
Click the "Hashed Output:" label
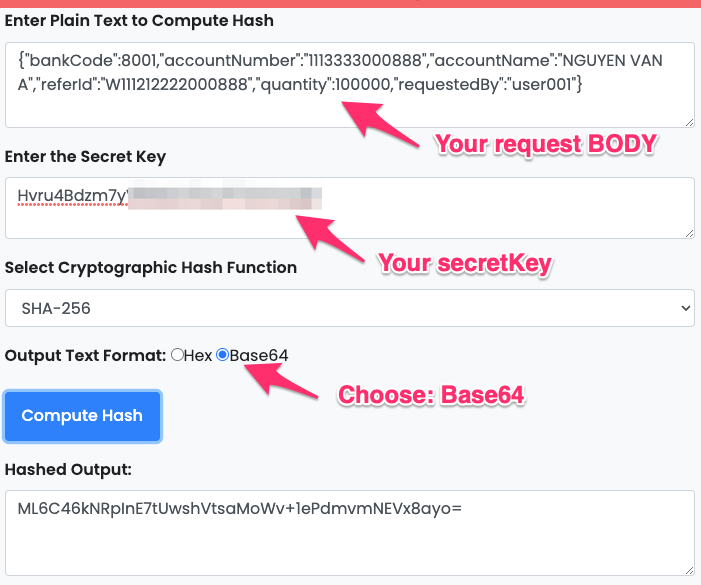pyautogui.click(x=66, y=469)
